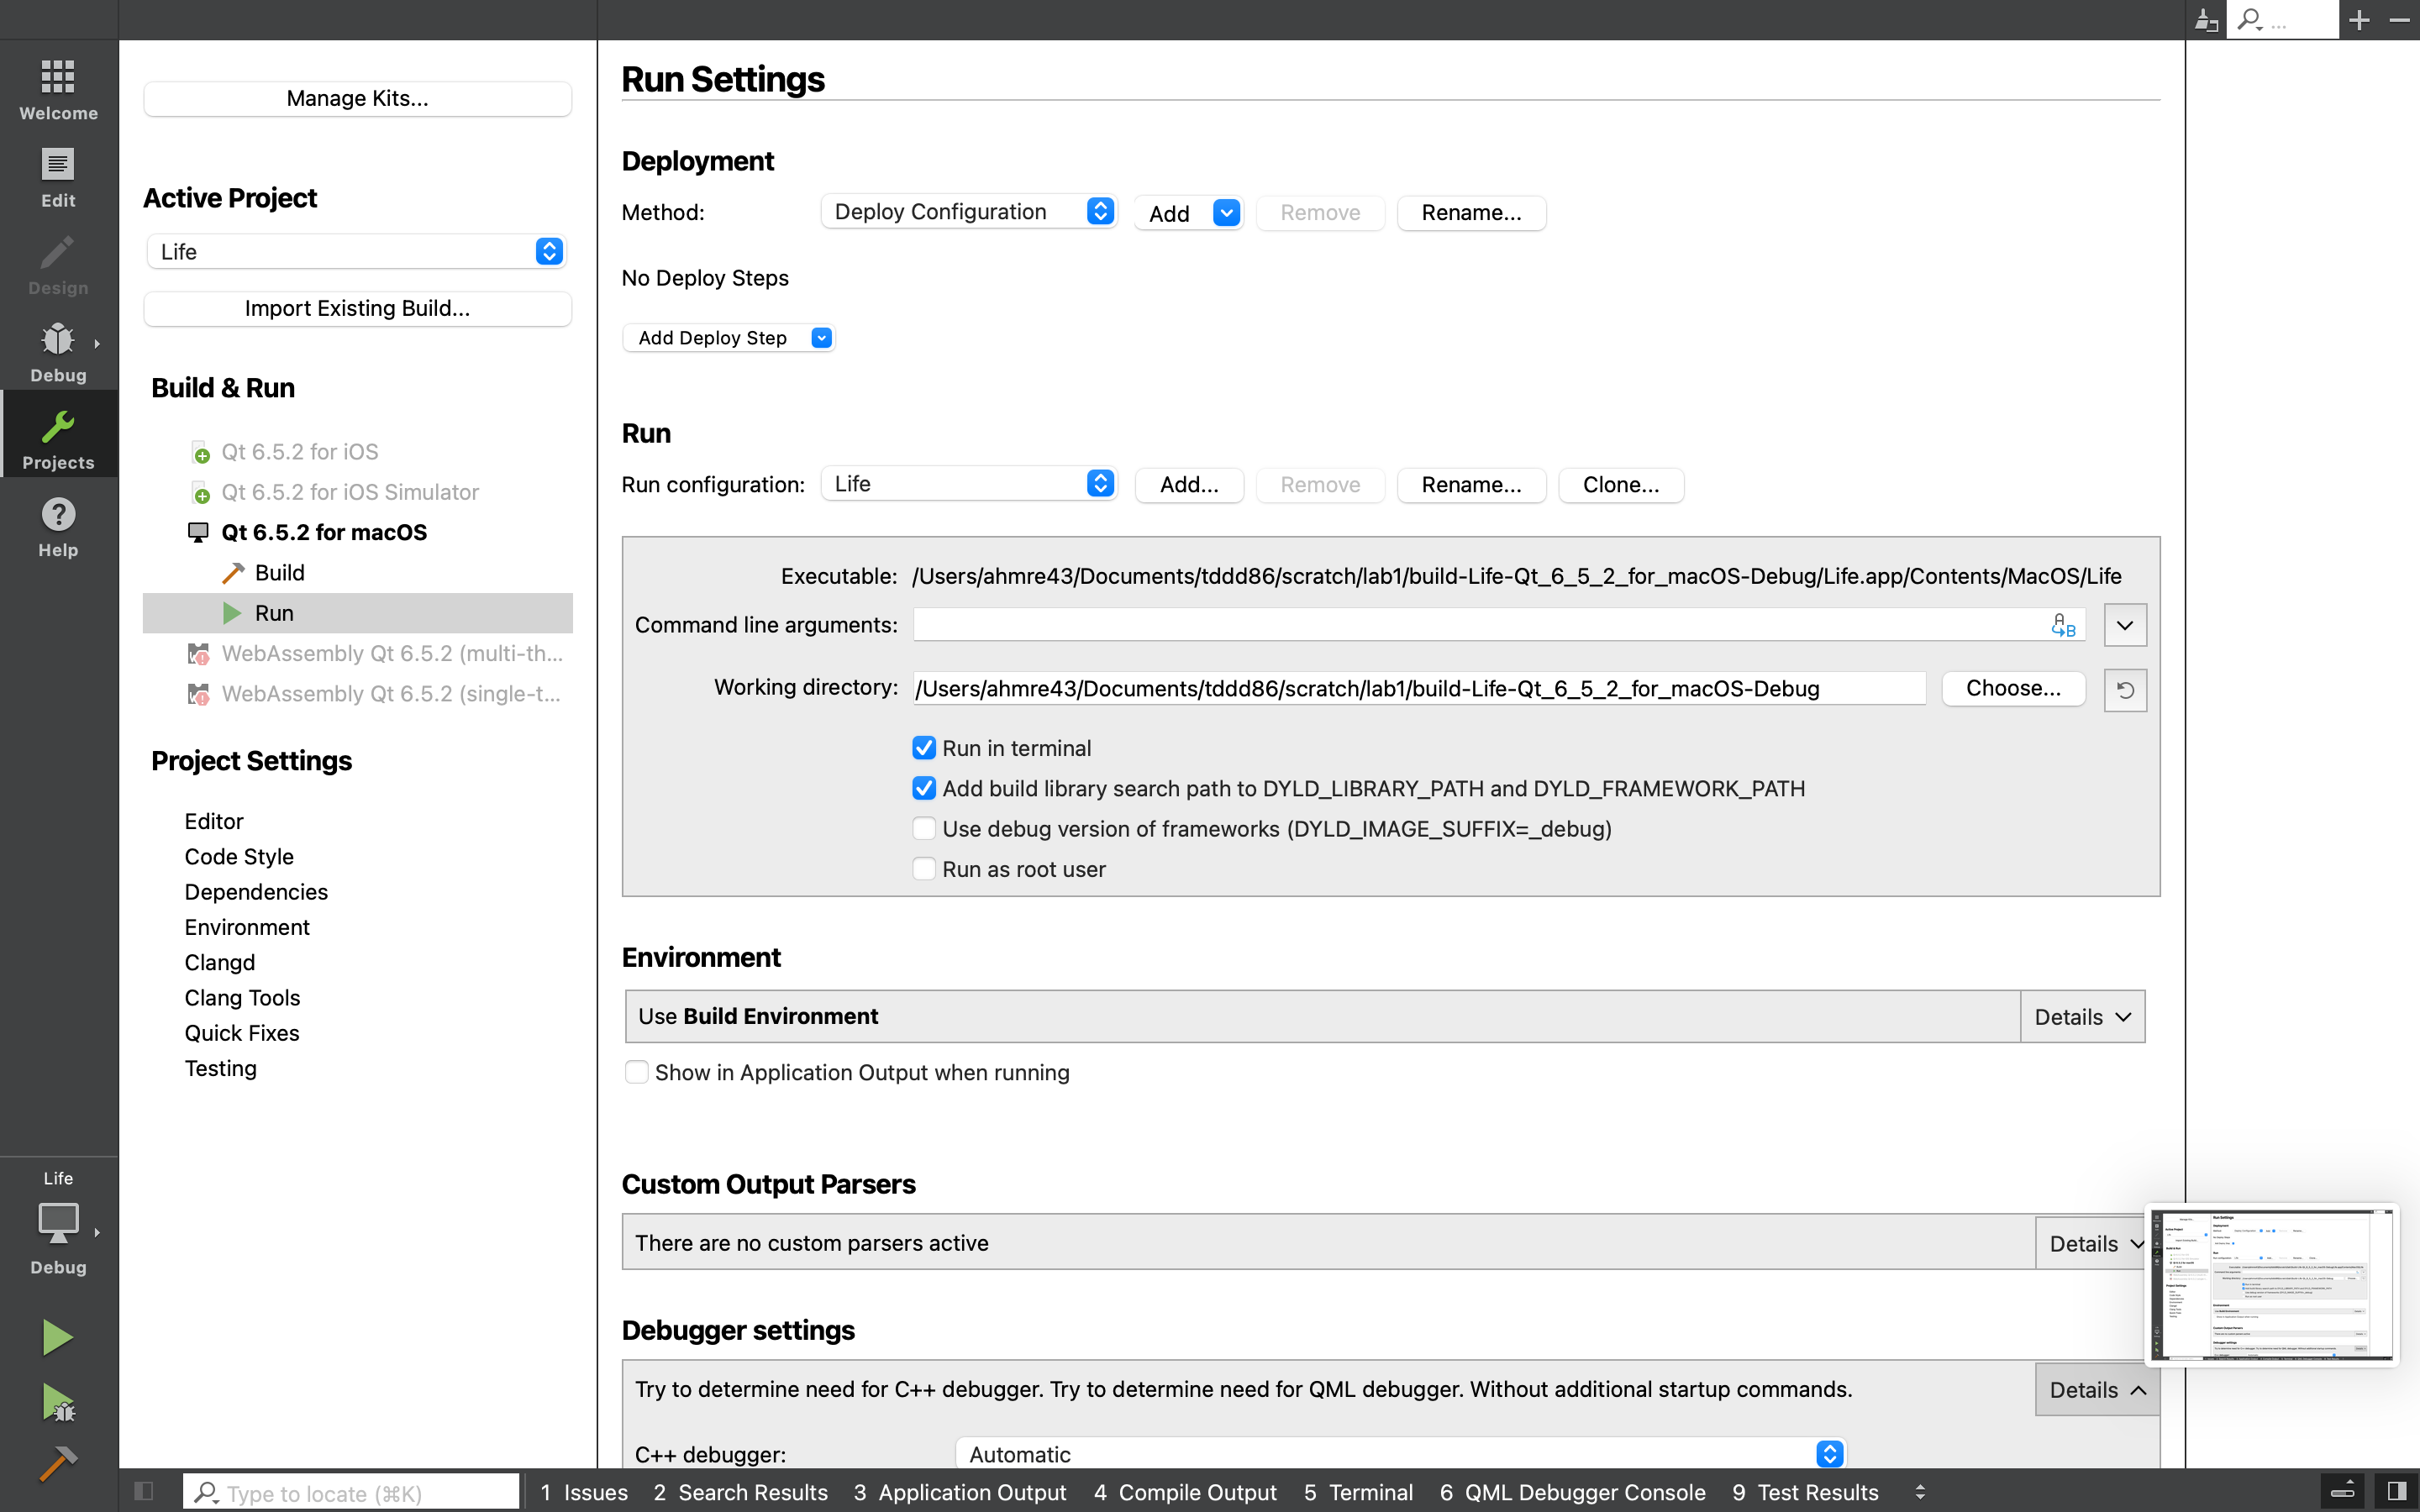Check Show in Application Output when running
The width and height of the screenshot is (2420, 1512).
pyautogui.click(x=636, y=1072)
